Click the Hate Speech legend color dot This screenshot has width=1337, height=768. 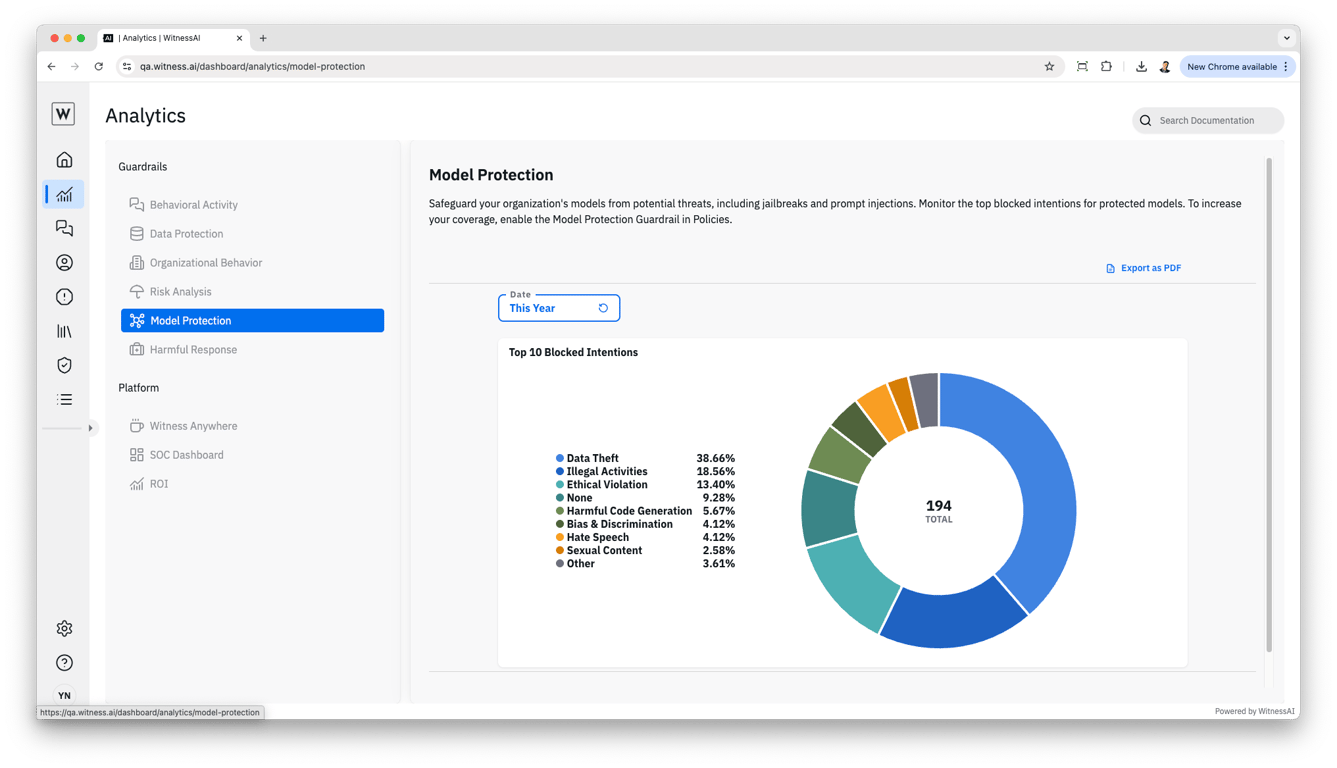click(x=560, y=537)
